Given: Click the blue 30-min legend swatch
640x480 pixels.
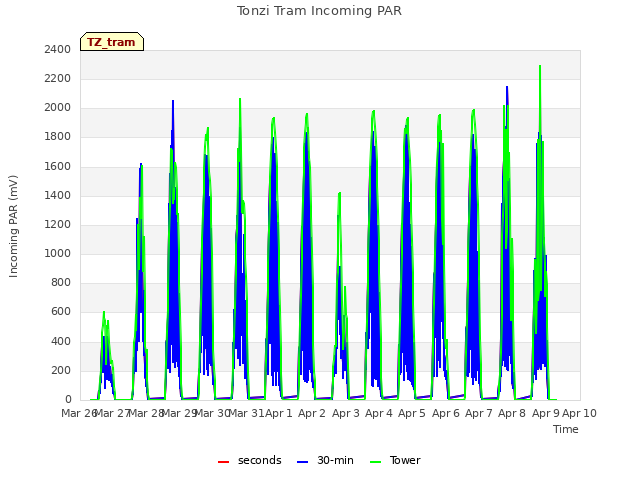Looking at the screenshot, I should tap(302, 462).
